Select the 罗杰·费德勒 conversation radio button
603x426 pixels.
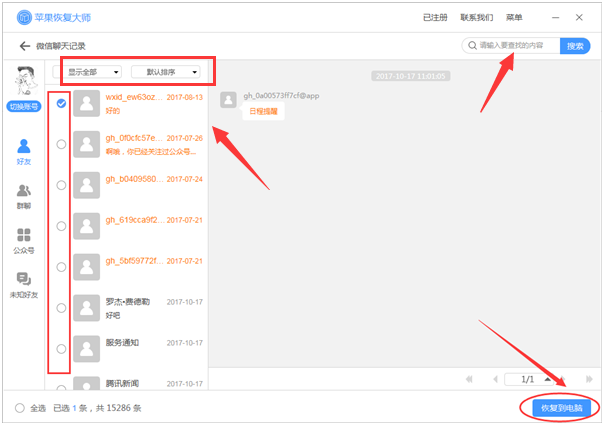tap(61, 308)
